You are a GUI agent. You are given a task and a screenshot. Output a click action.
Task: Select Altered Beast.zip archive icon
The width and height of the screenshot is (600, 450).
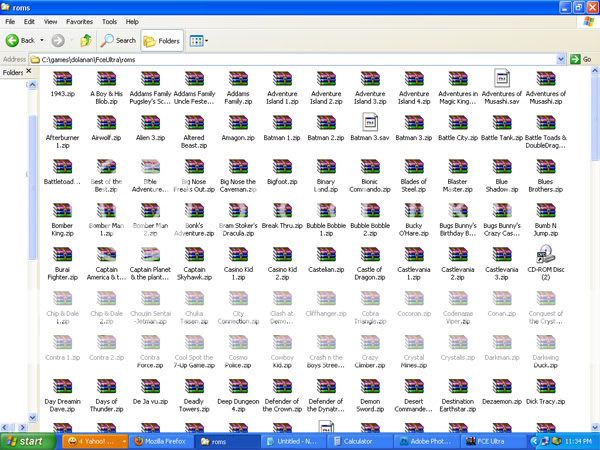pos(194,123)
